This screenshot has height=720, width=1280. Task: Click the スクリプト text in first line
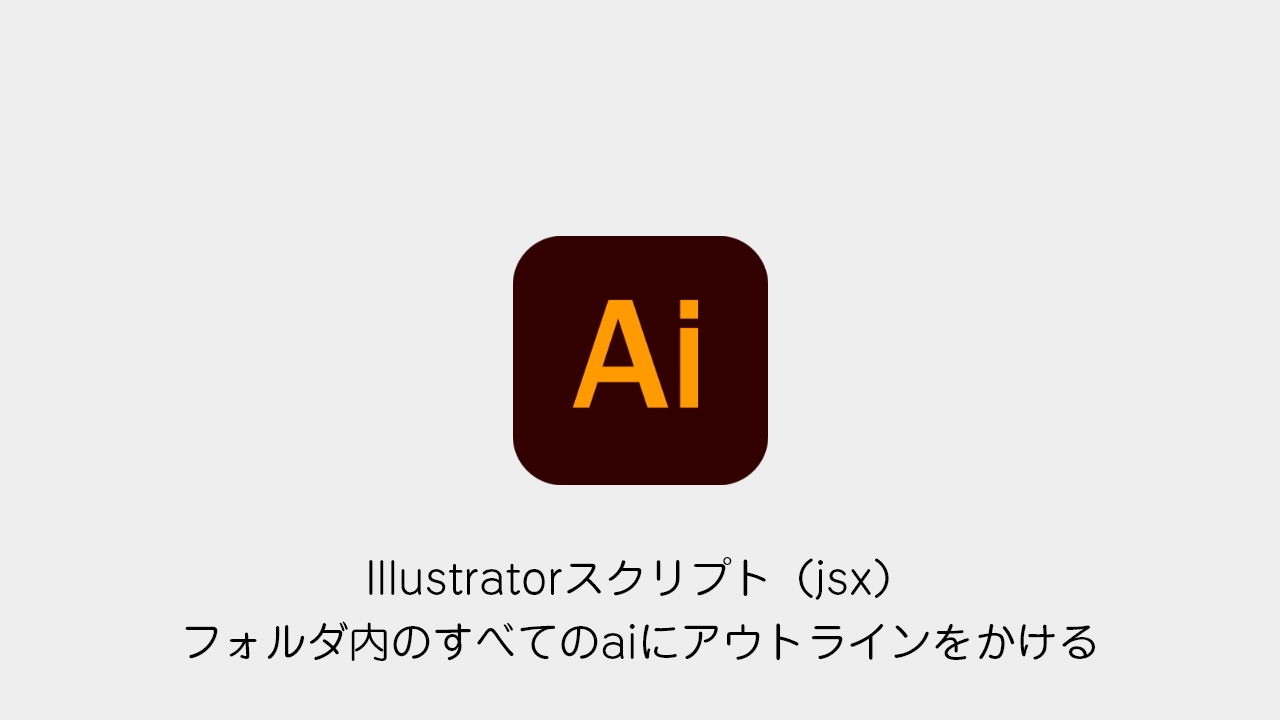pyautogui.click(x=666, y=579)
